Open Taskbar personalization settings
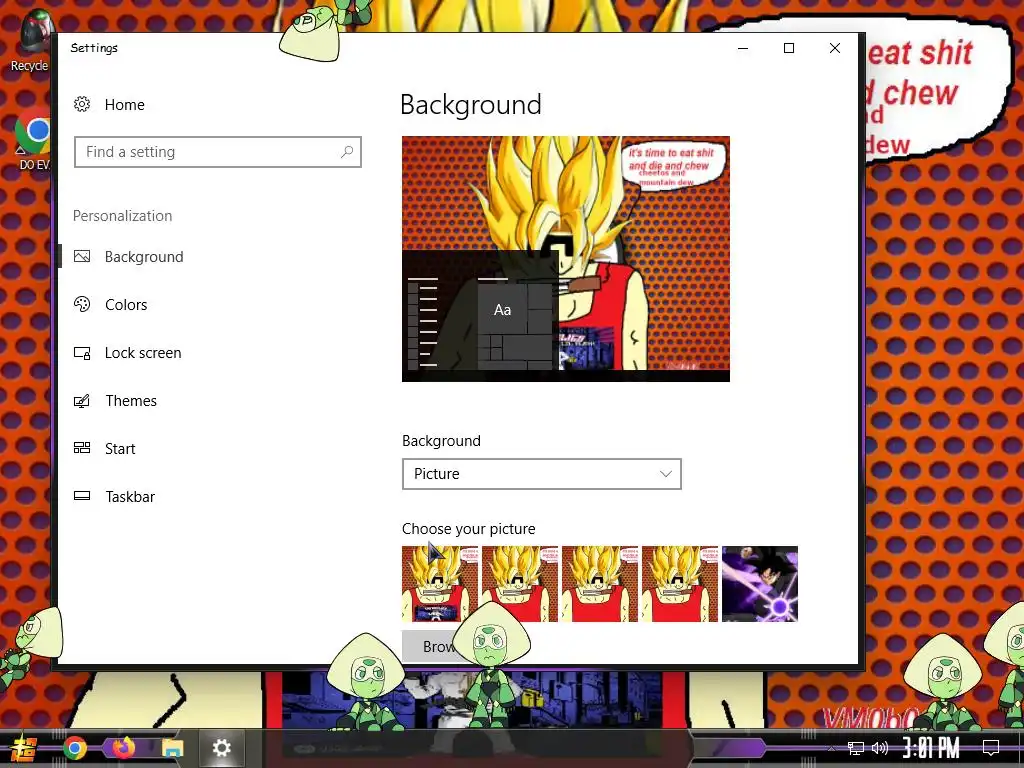Image resolution: width=1024 pixels, height=768 pixels. (x=130, y=496)
